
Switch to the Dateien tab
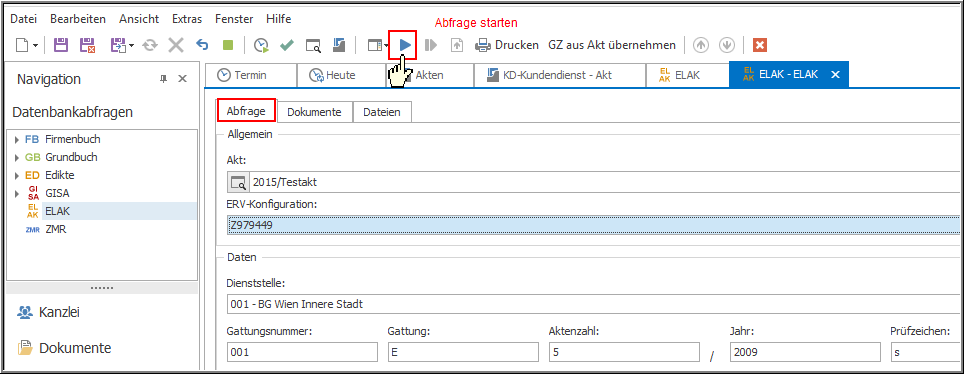pos(382,113)
